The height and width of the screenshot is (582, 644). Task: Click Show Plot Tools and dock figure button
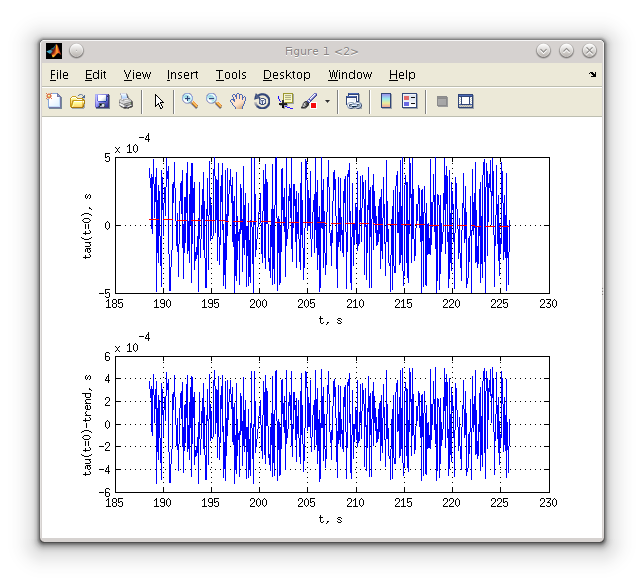[x=465, y=101]
